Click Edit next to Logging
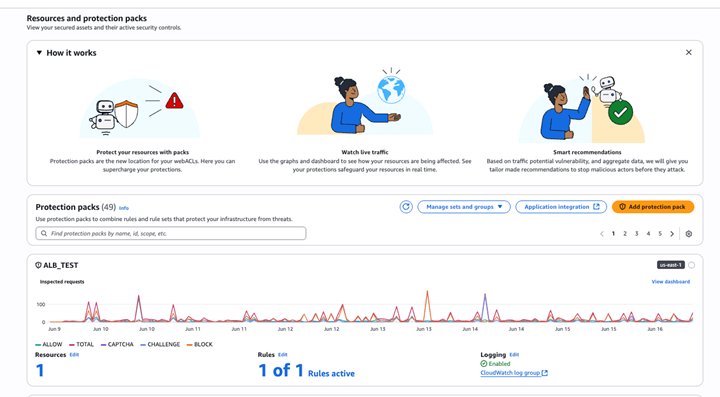Screen dimensions: 720x397 click(514, 355)
